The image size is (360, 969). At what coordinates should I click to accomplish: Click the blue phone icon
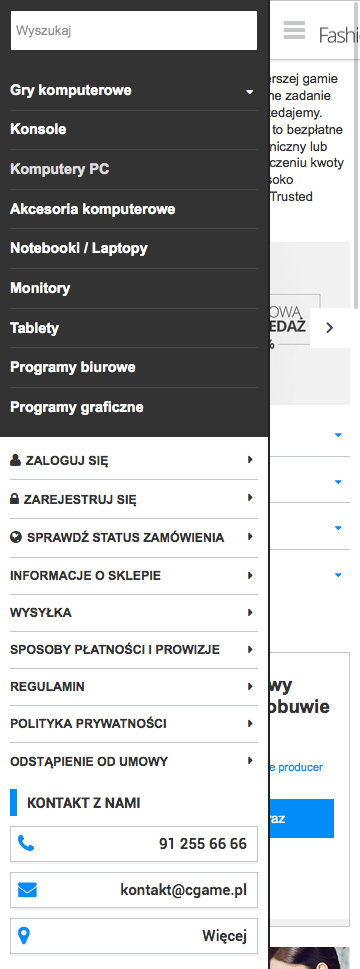26,843
